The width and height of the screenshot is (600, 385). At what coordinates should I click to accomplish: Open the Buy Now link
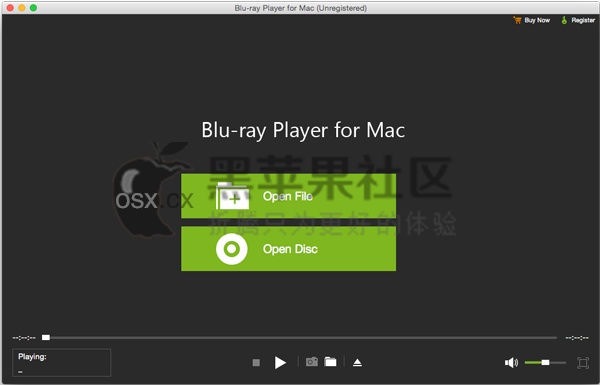(537, 20)
